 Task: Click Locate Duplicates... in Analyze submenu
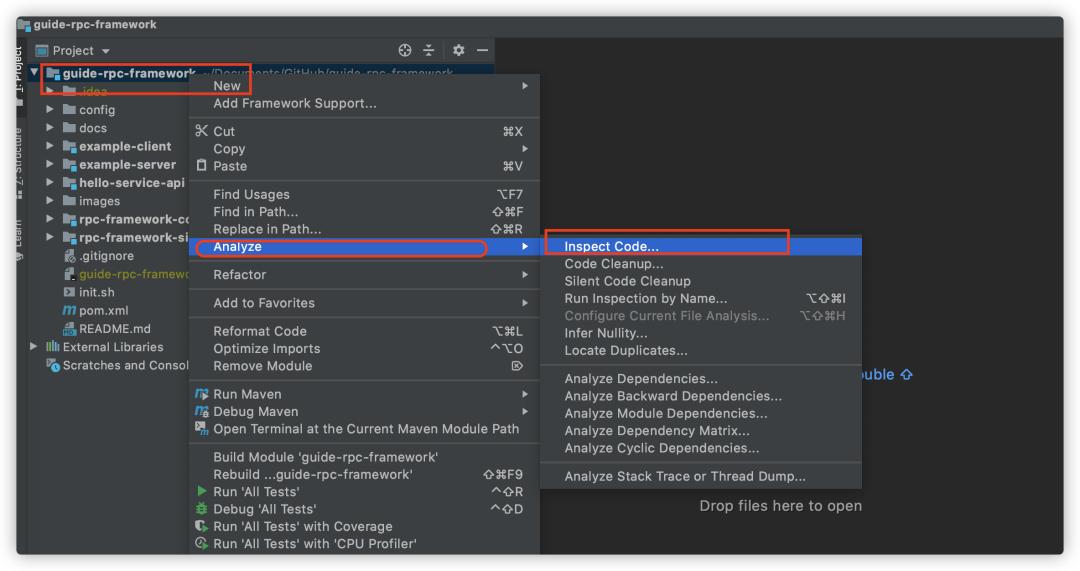point(626,351)
